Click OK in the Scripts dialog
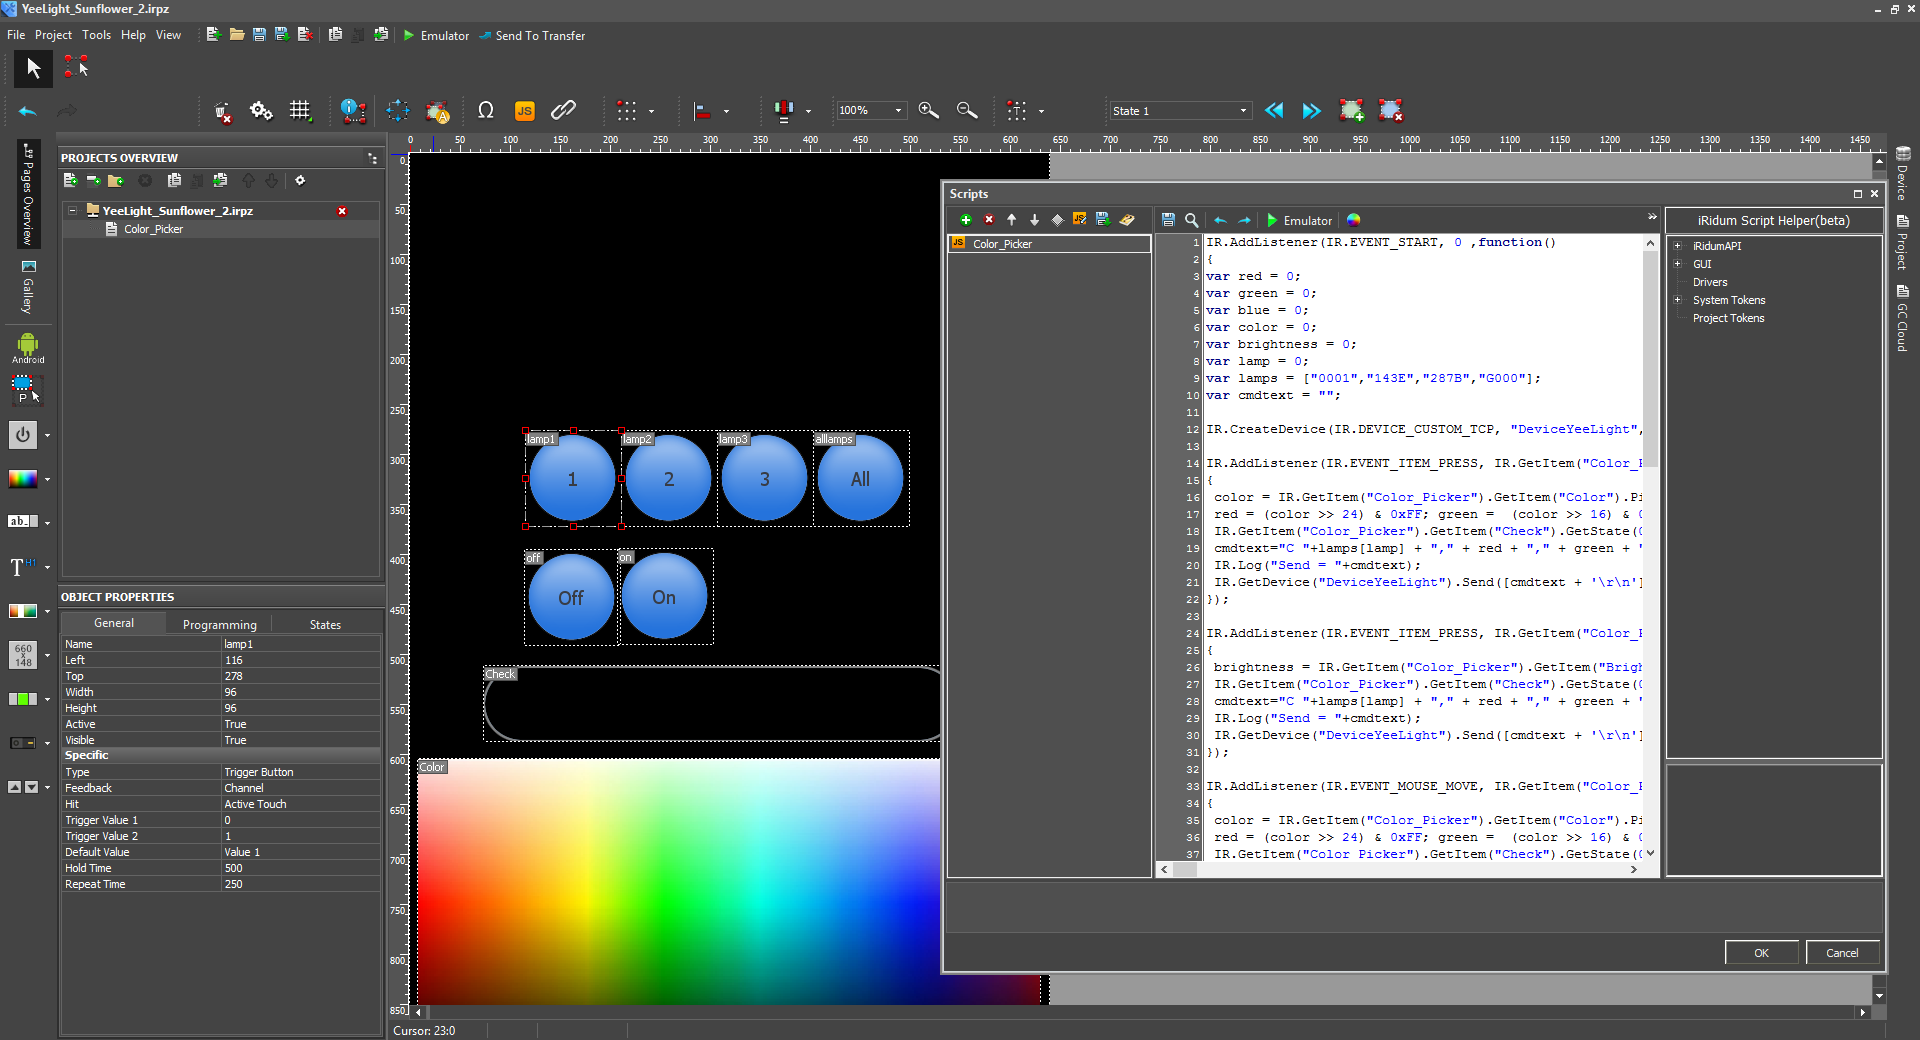1920x1040 pixels. [1761, 953]
